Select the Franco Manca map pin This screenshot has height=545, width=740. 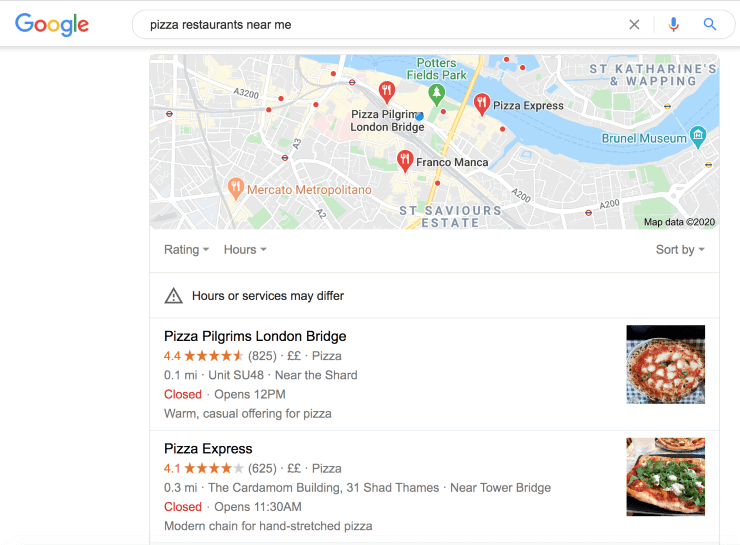pyautogui.click(x=405, y=160)
